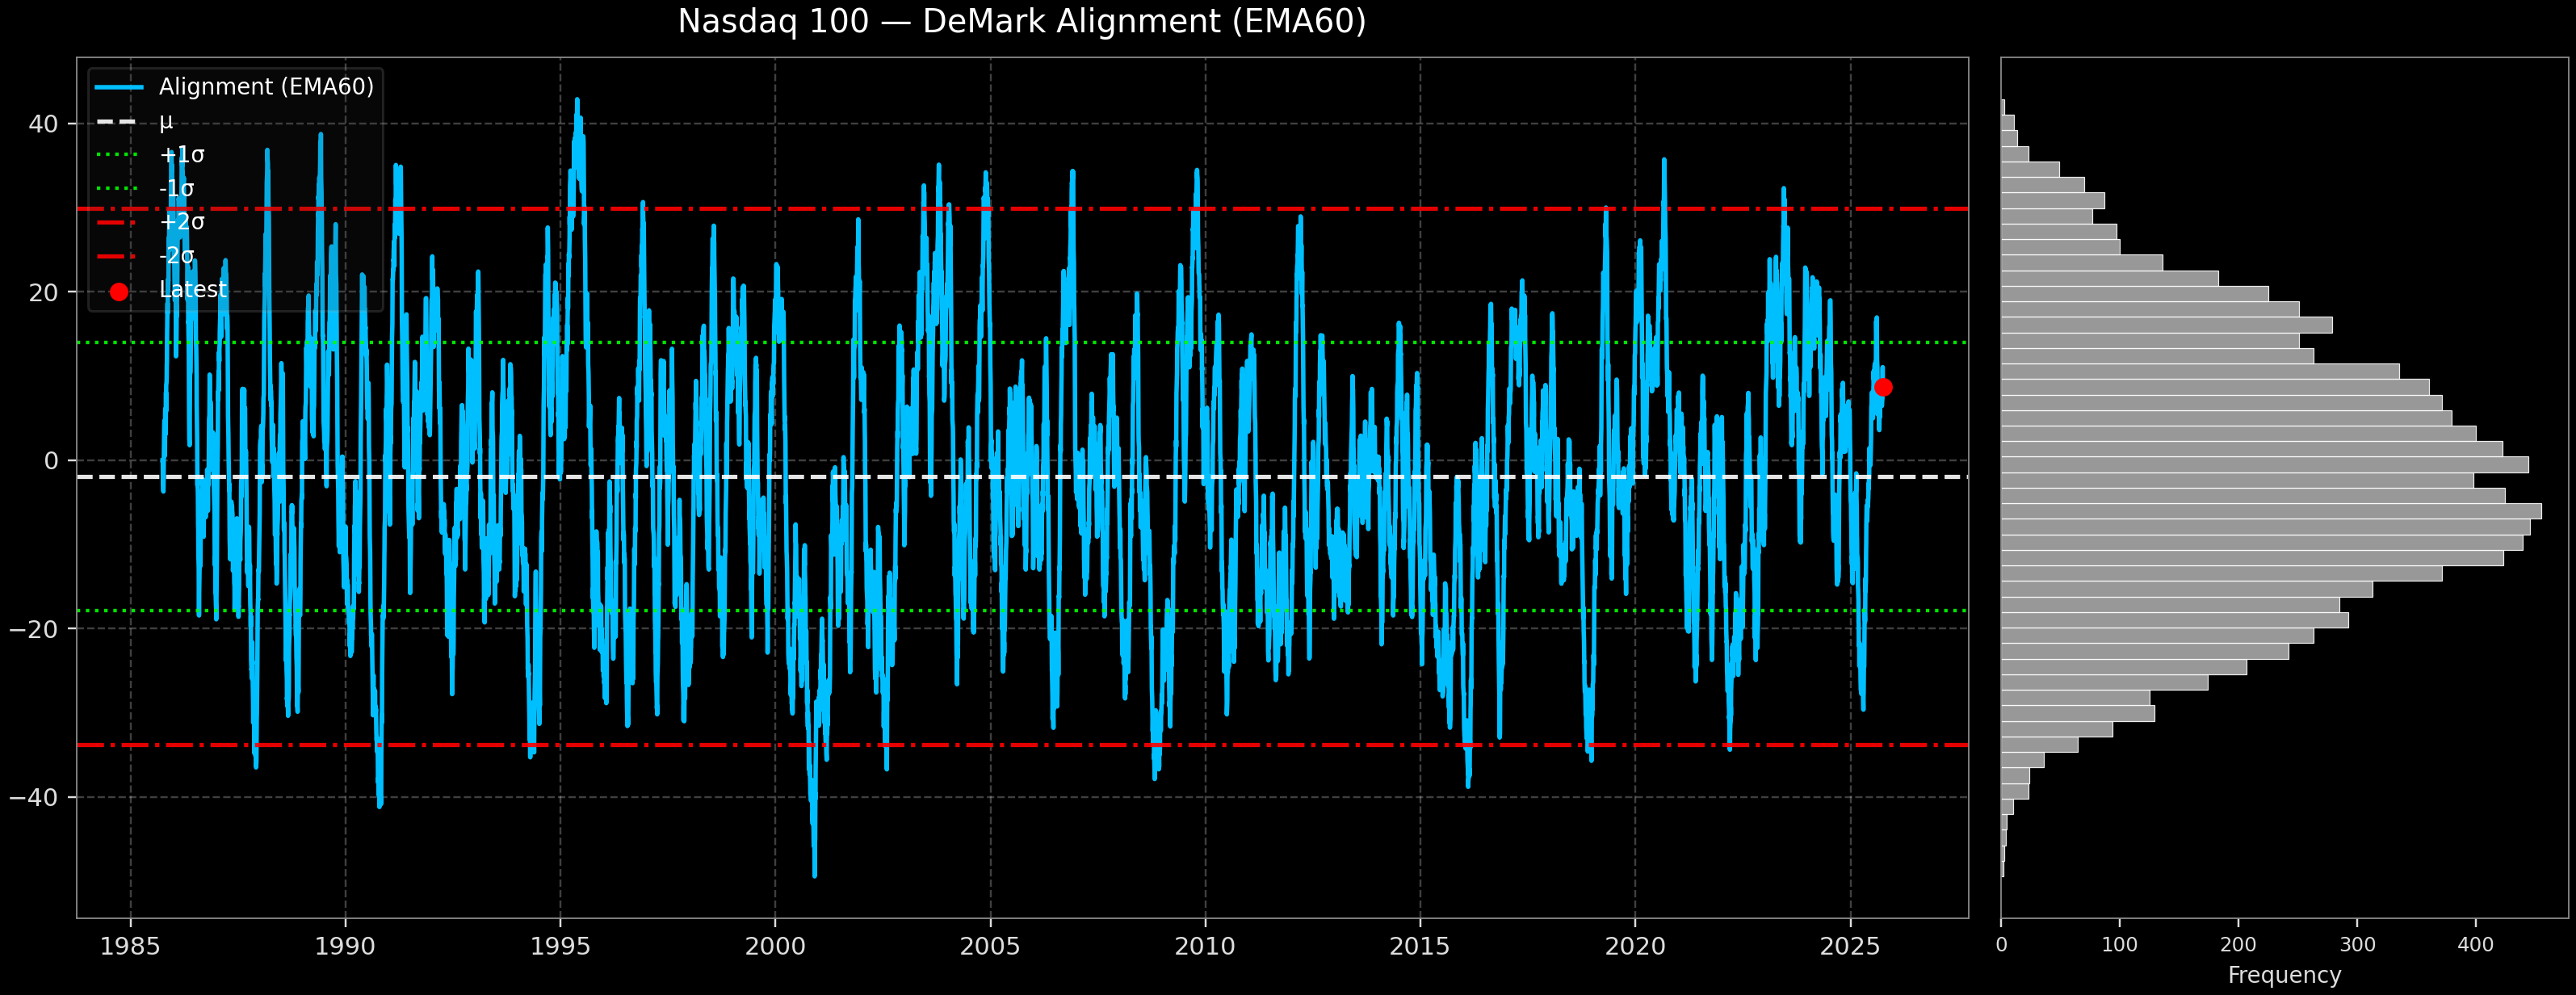The height and width of the screenshot is (995, 2576).
Task: Click the red Latest dot in legend
Action: [x=119, y=292]
